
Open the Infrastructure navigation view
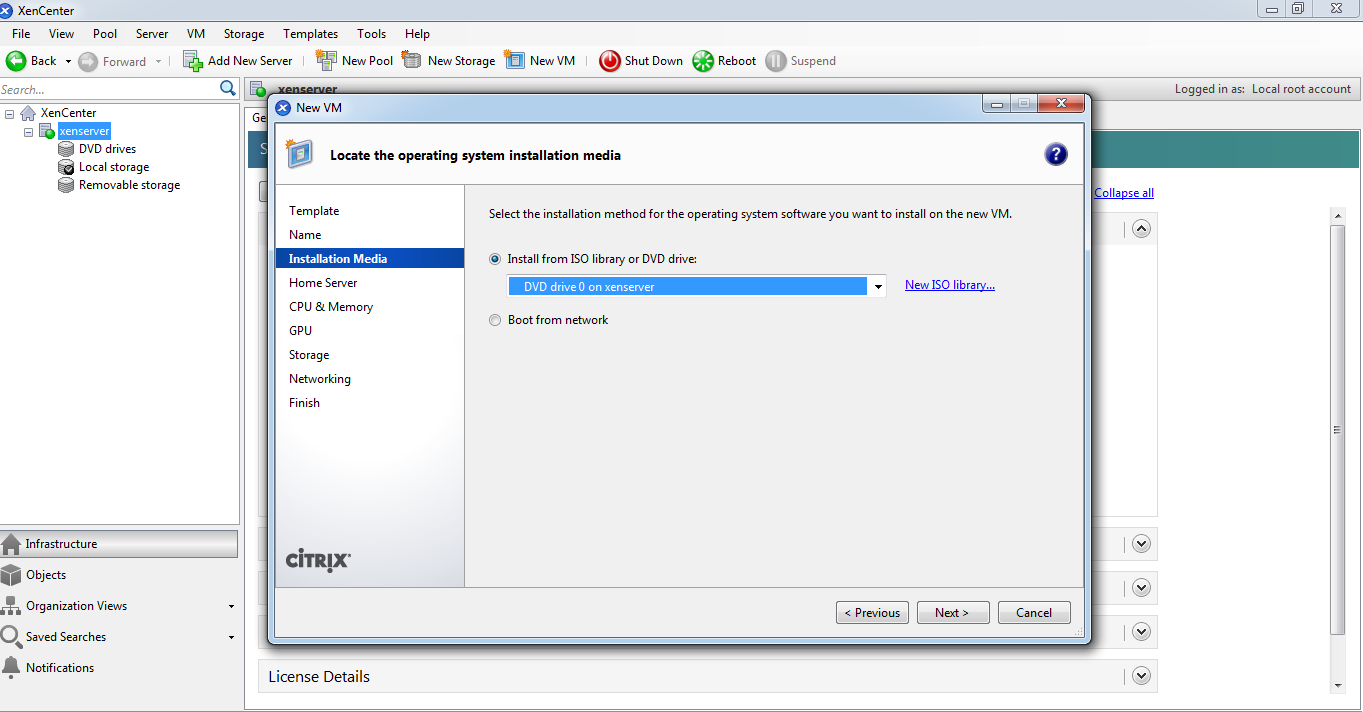[x=119, y=544]
